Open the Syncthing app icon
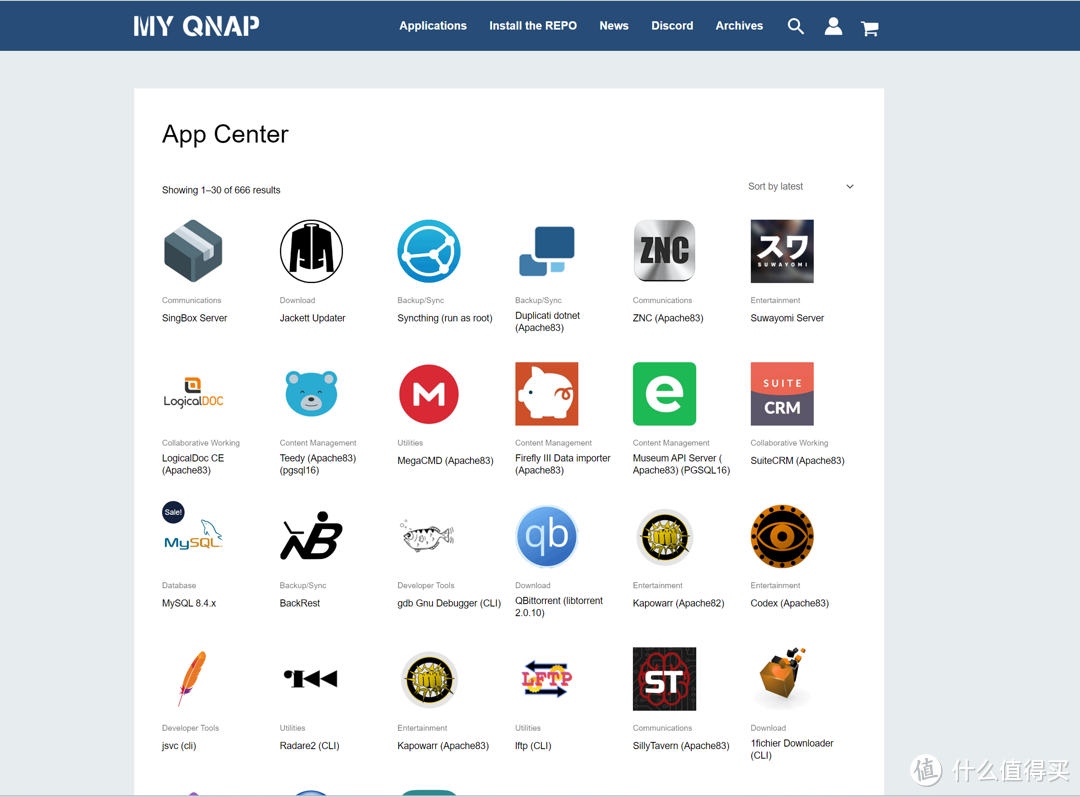This screenshot has width=1080, height=797. click(429, 251)
